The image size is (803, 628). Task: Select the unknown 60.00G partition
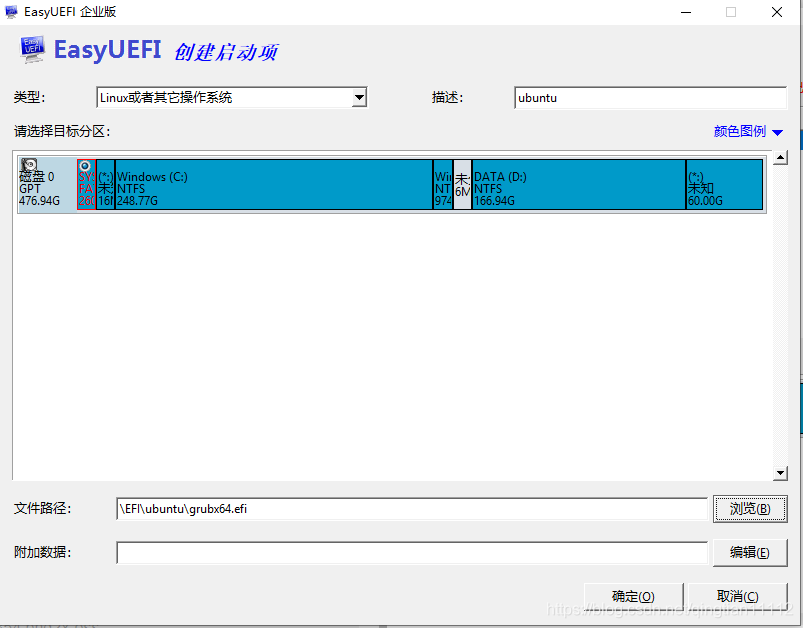[725, 184]
